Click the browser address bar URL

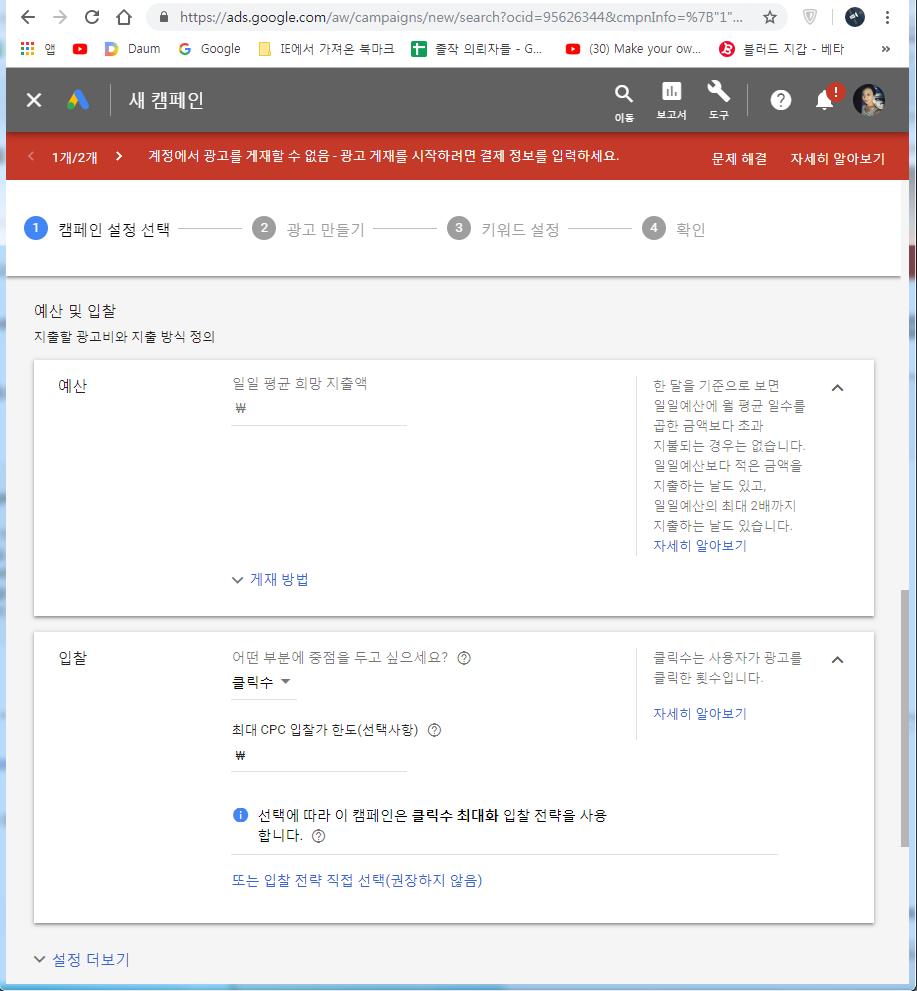461,17
